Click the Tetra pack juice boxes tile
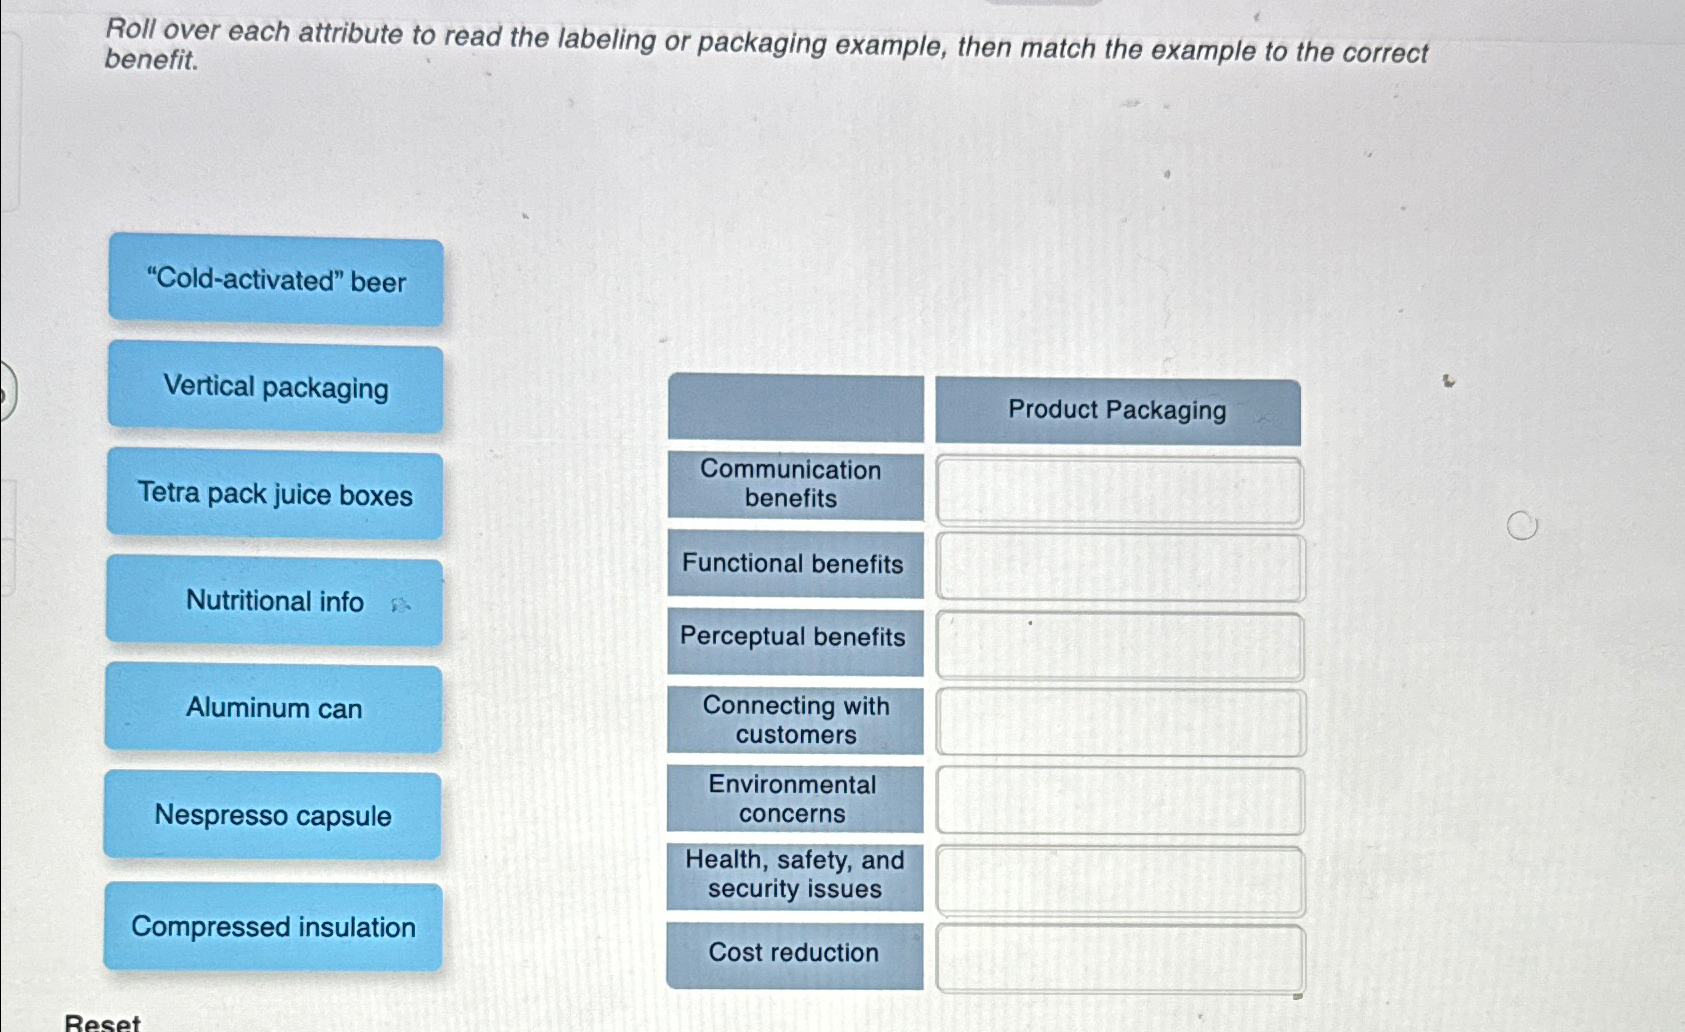Viewport: 1685px width, 1032px height. coord(275,495)
